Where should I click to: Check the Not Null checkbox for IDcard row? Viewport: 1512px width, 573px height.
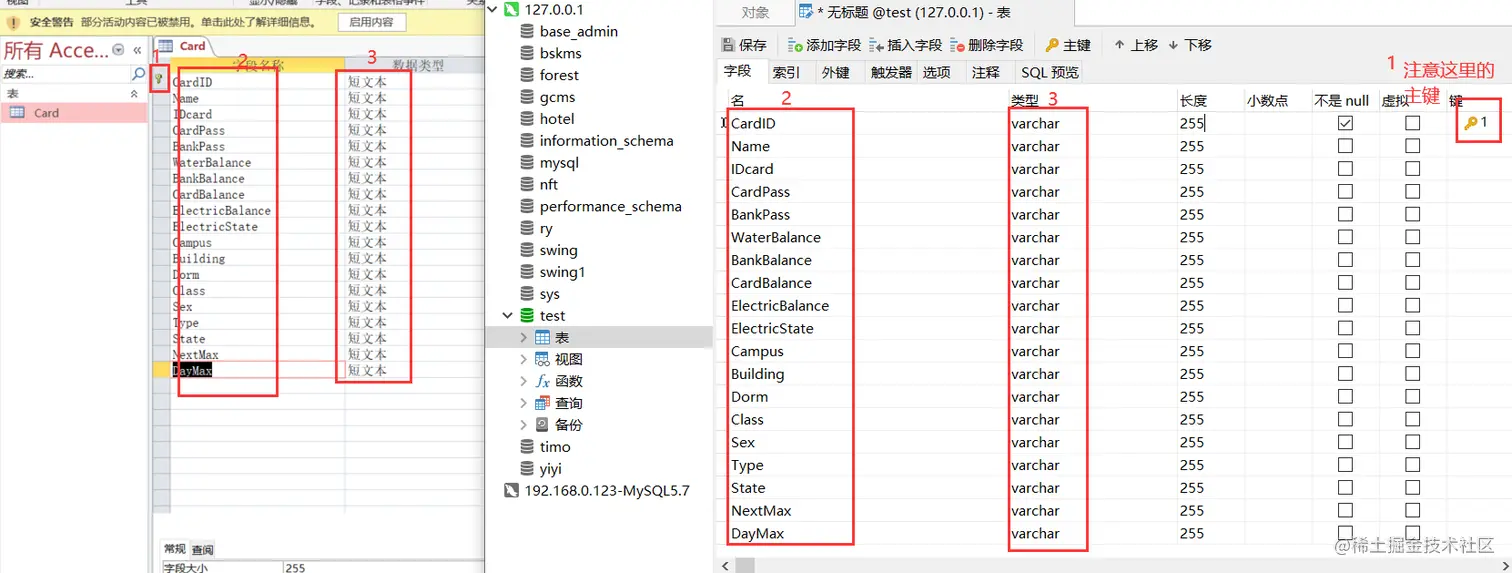1345,169
